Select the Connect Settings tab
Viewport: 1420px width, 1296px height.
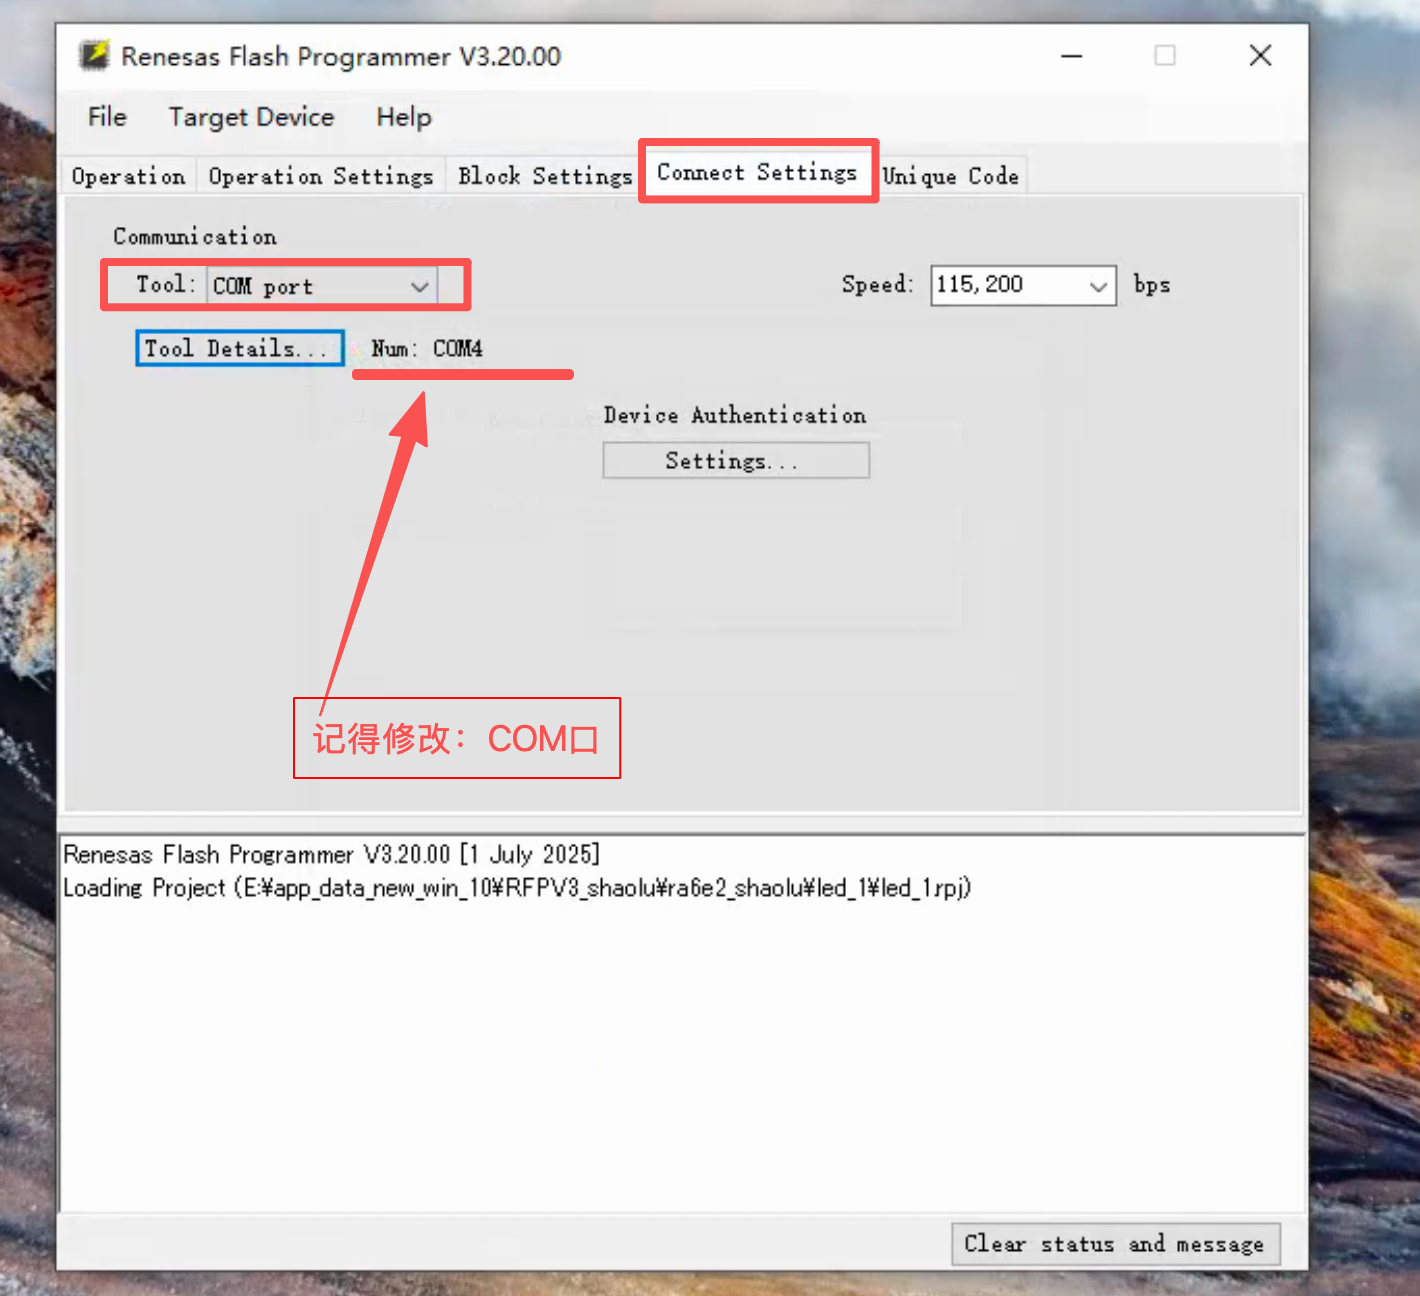tap(757, 172)
